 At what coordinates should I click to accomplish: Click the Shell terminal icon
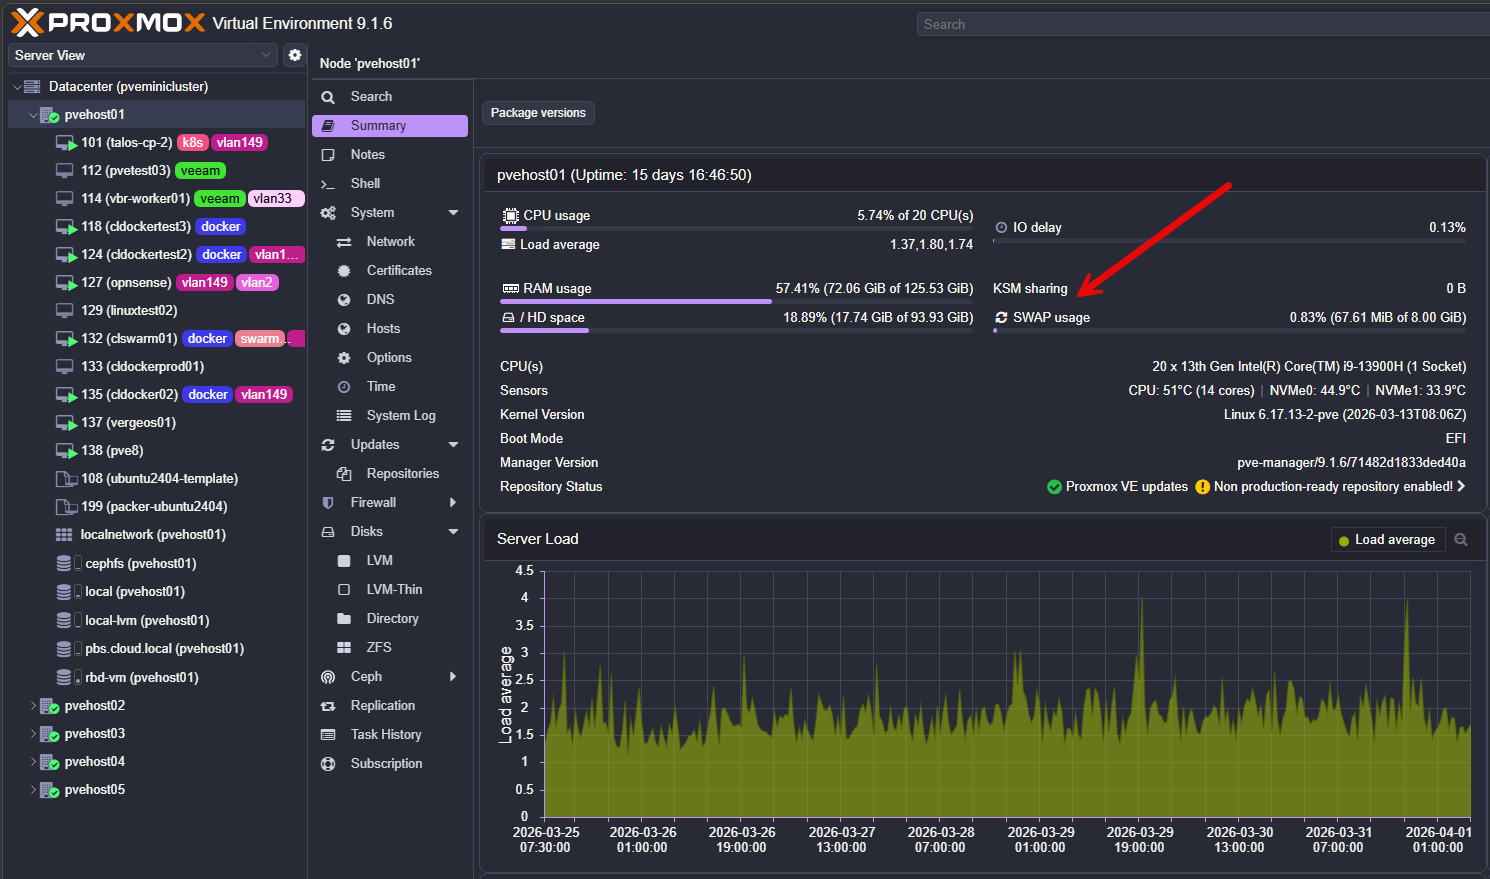[x=327, y=184]
